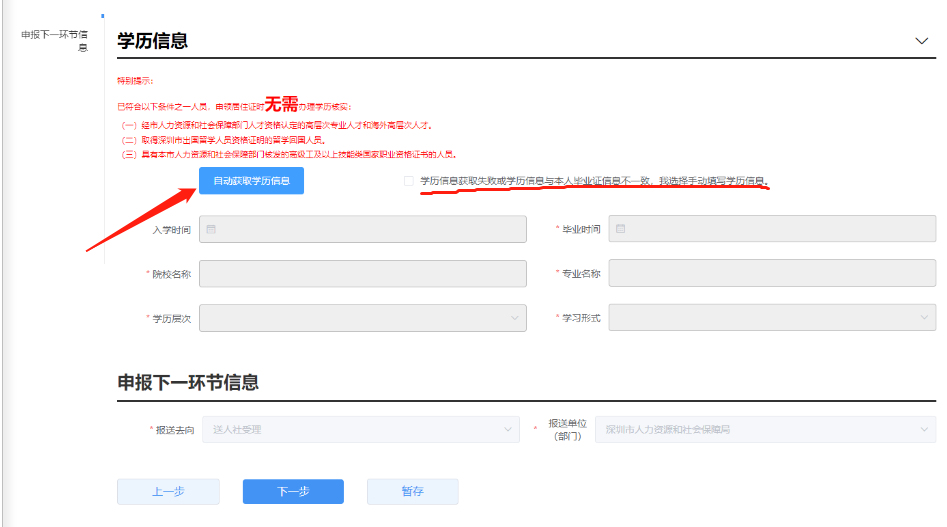
Task: Click calendar icon in 毕业时间 field
Action: pyautogui.click(x=620, y=229)
